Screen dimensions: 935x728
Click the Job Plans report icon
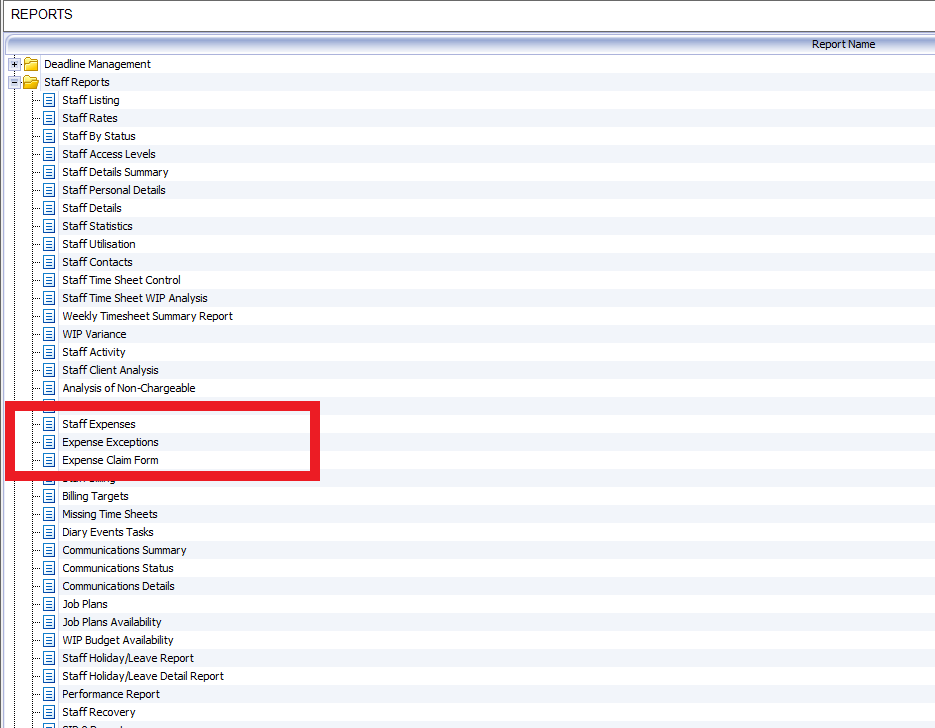coord(49,604)
